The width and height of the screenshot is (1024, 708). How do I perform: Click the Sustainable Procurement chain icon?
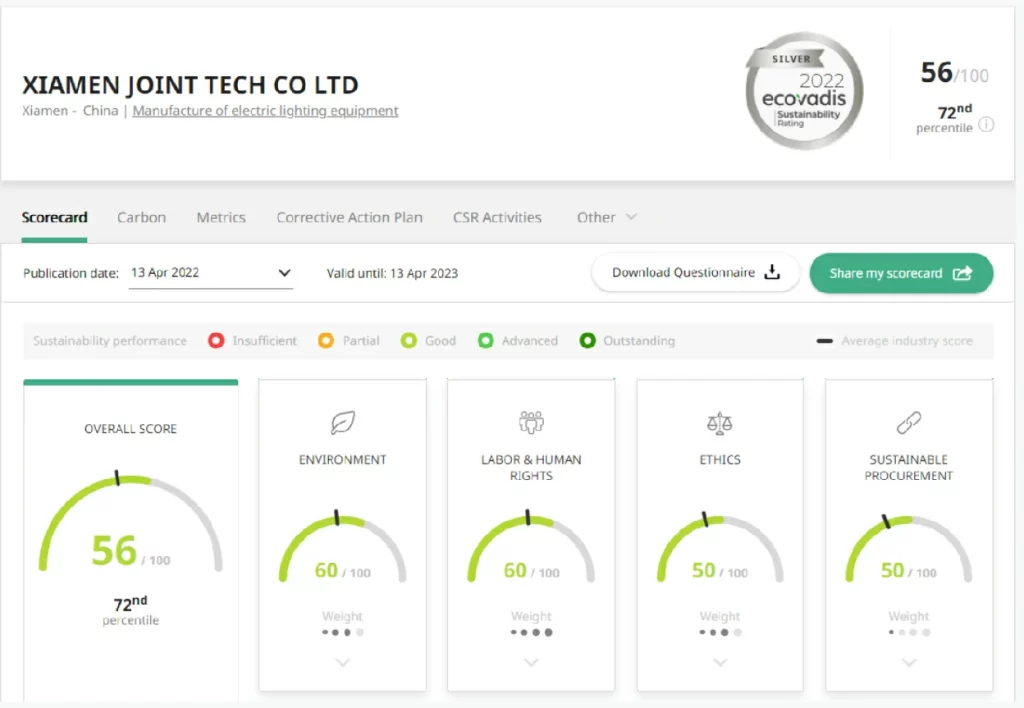(908, 423)
